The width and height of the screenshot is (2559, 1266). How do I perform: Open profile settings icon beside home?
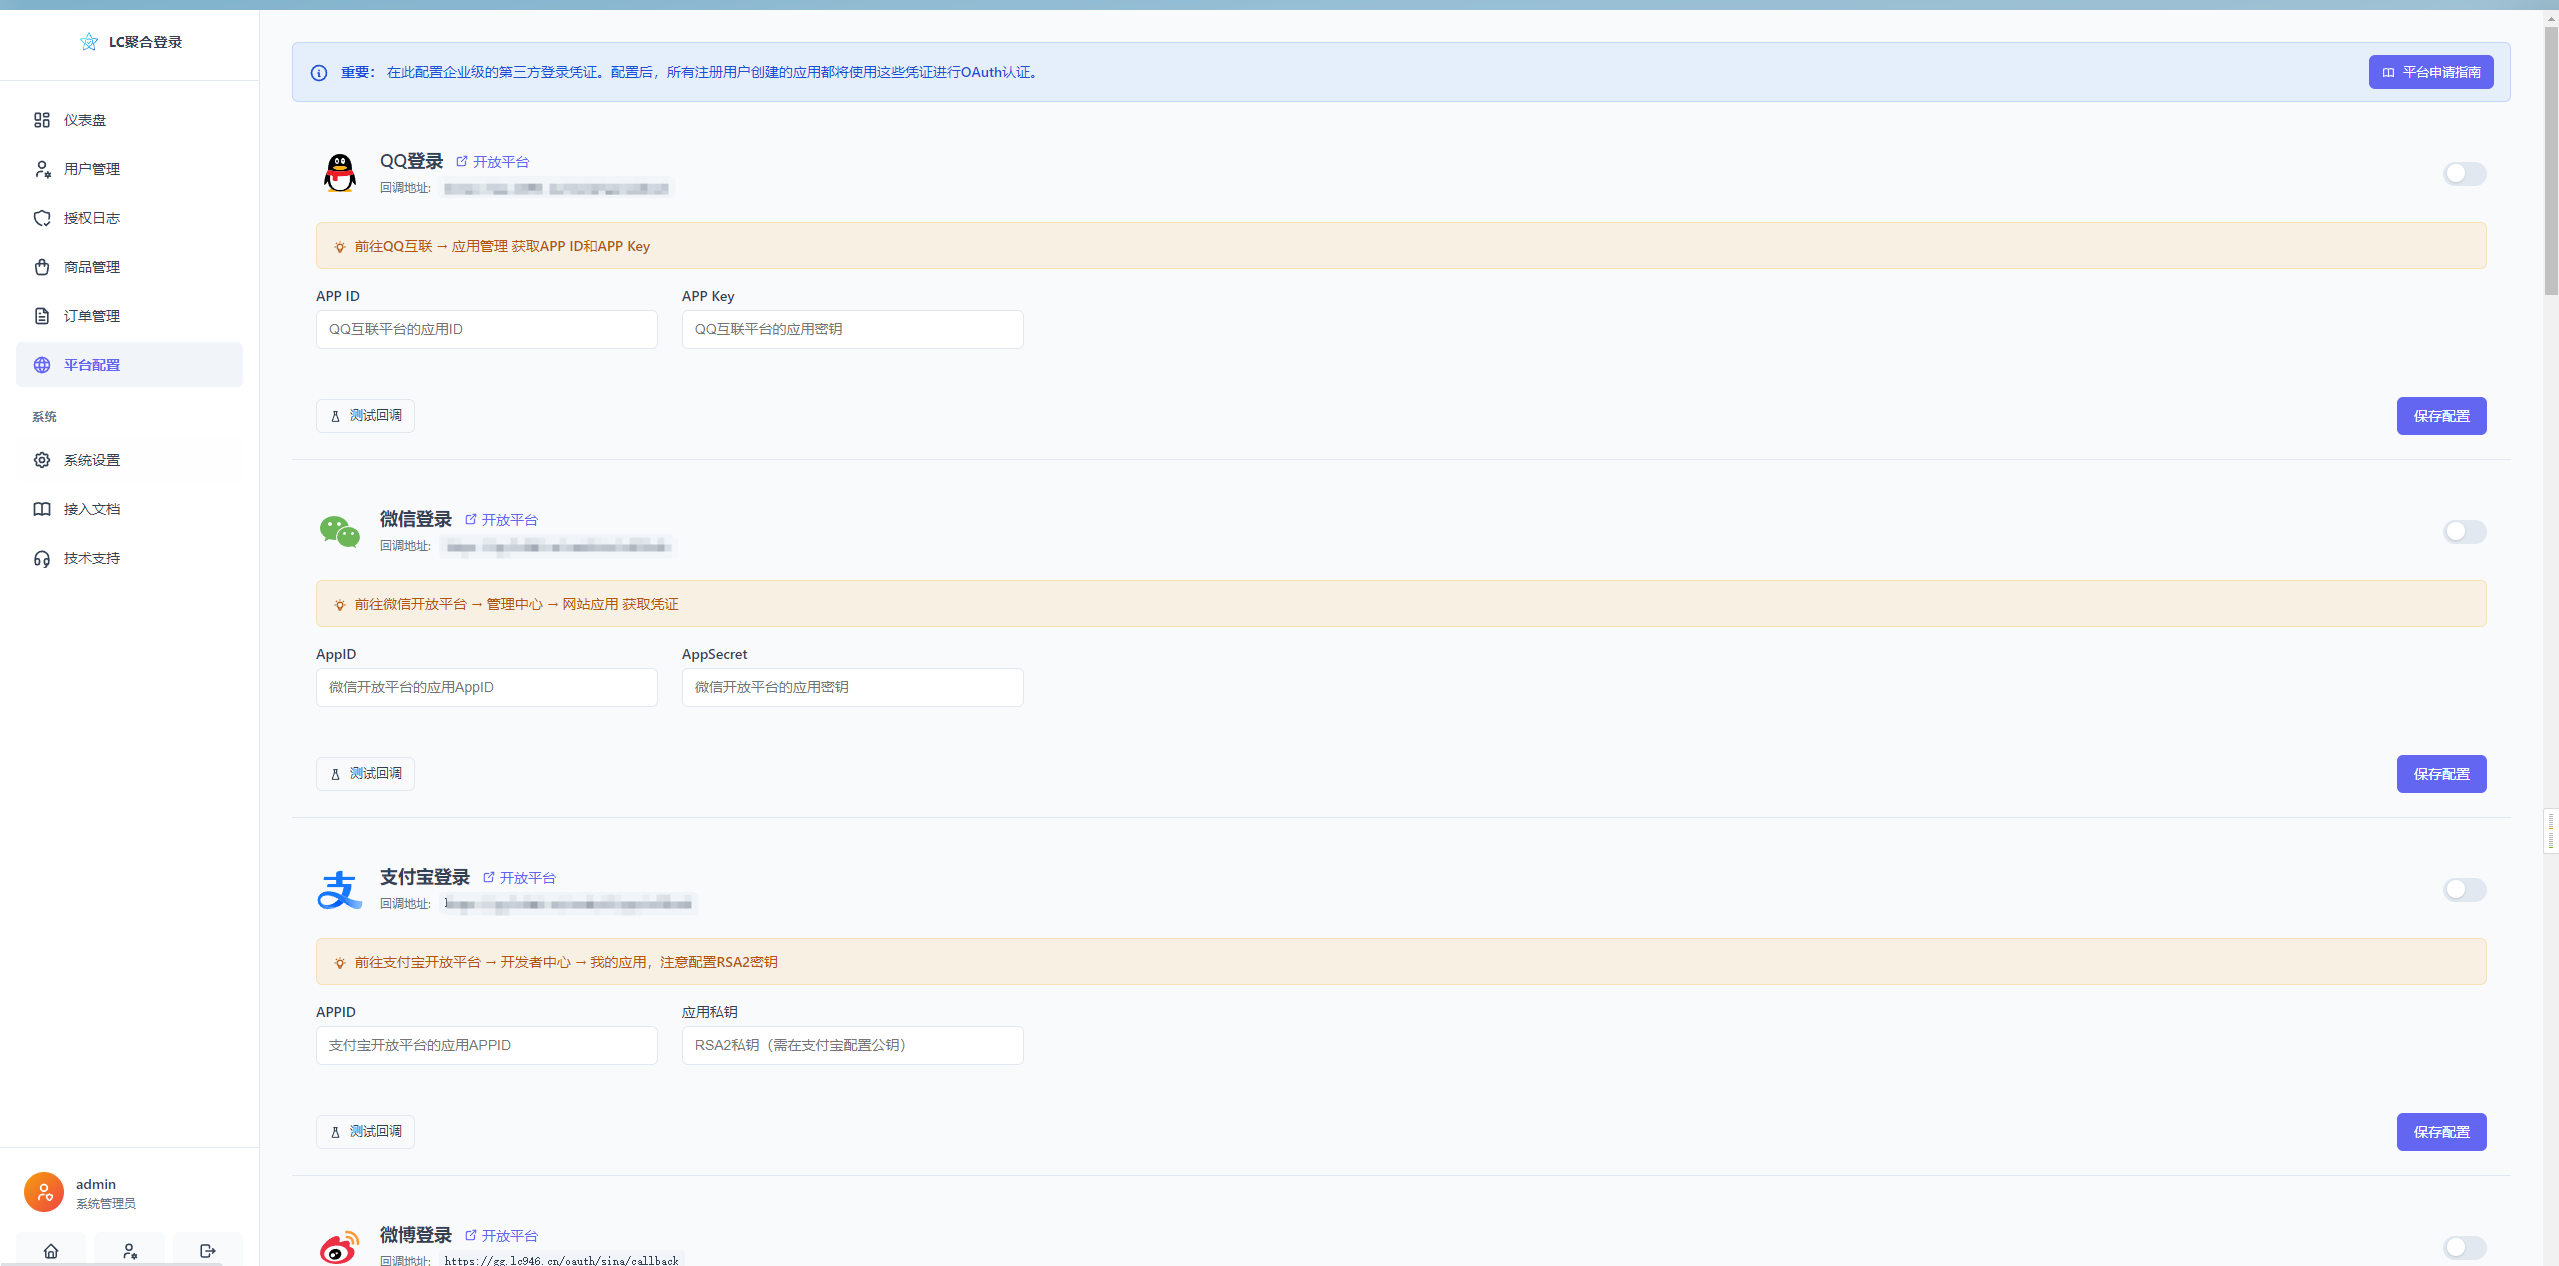(x=130, y=1250)
